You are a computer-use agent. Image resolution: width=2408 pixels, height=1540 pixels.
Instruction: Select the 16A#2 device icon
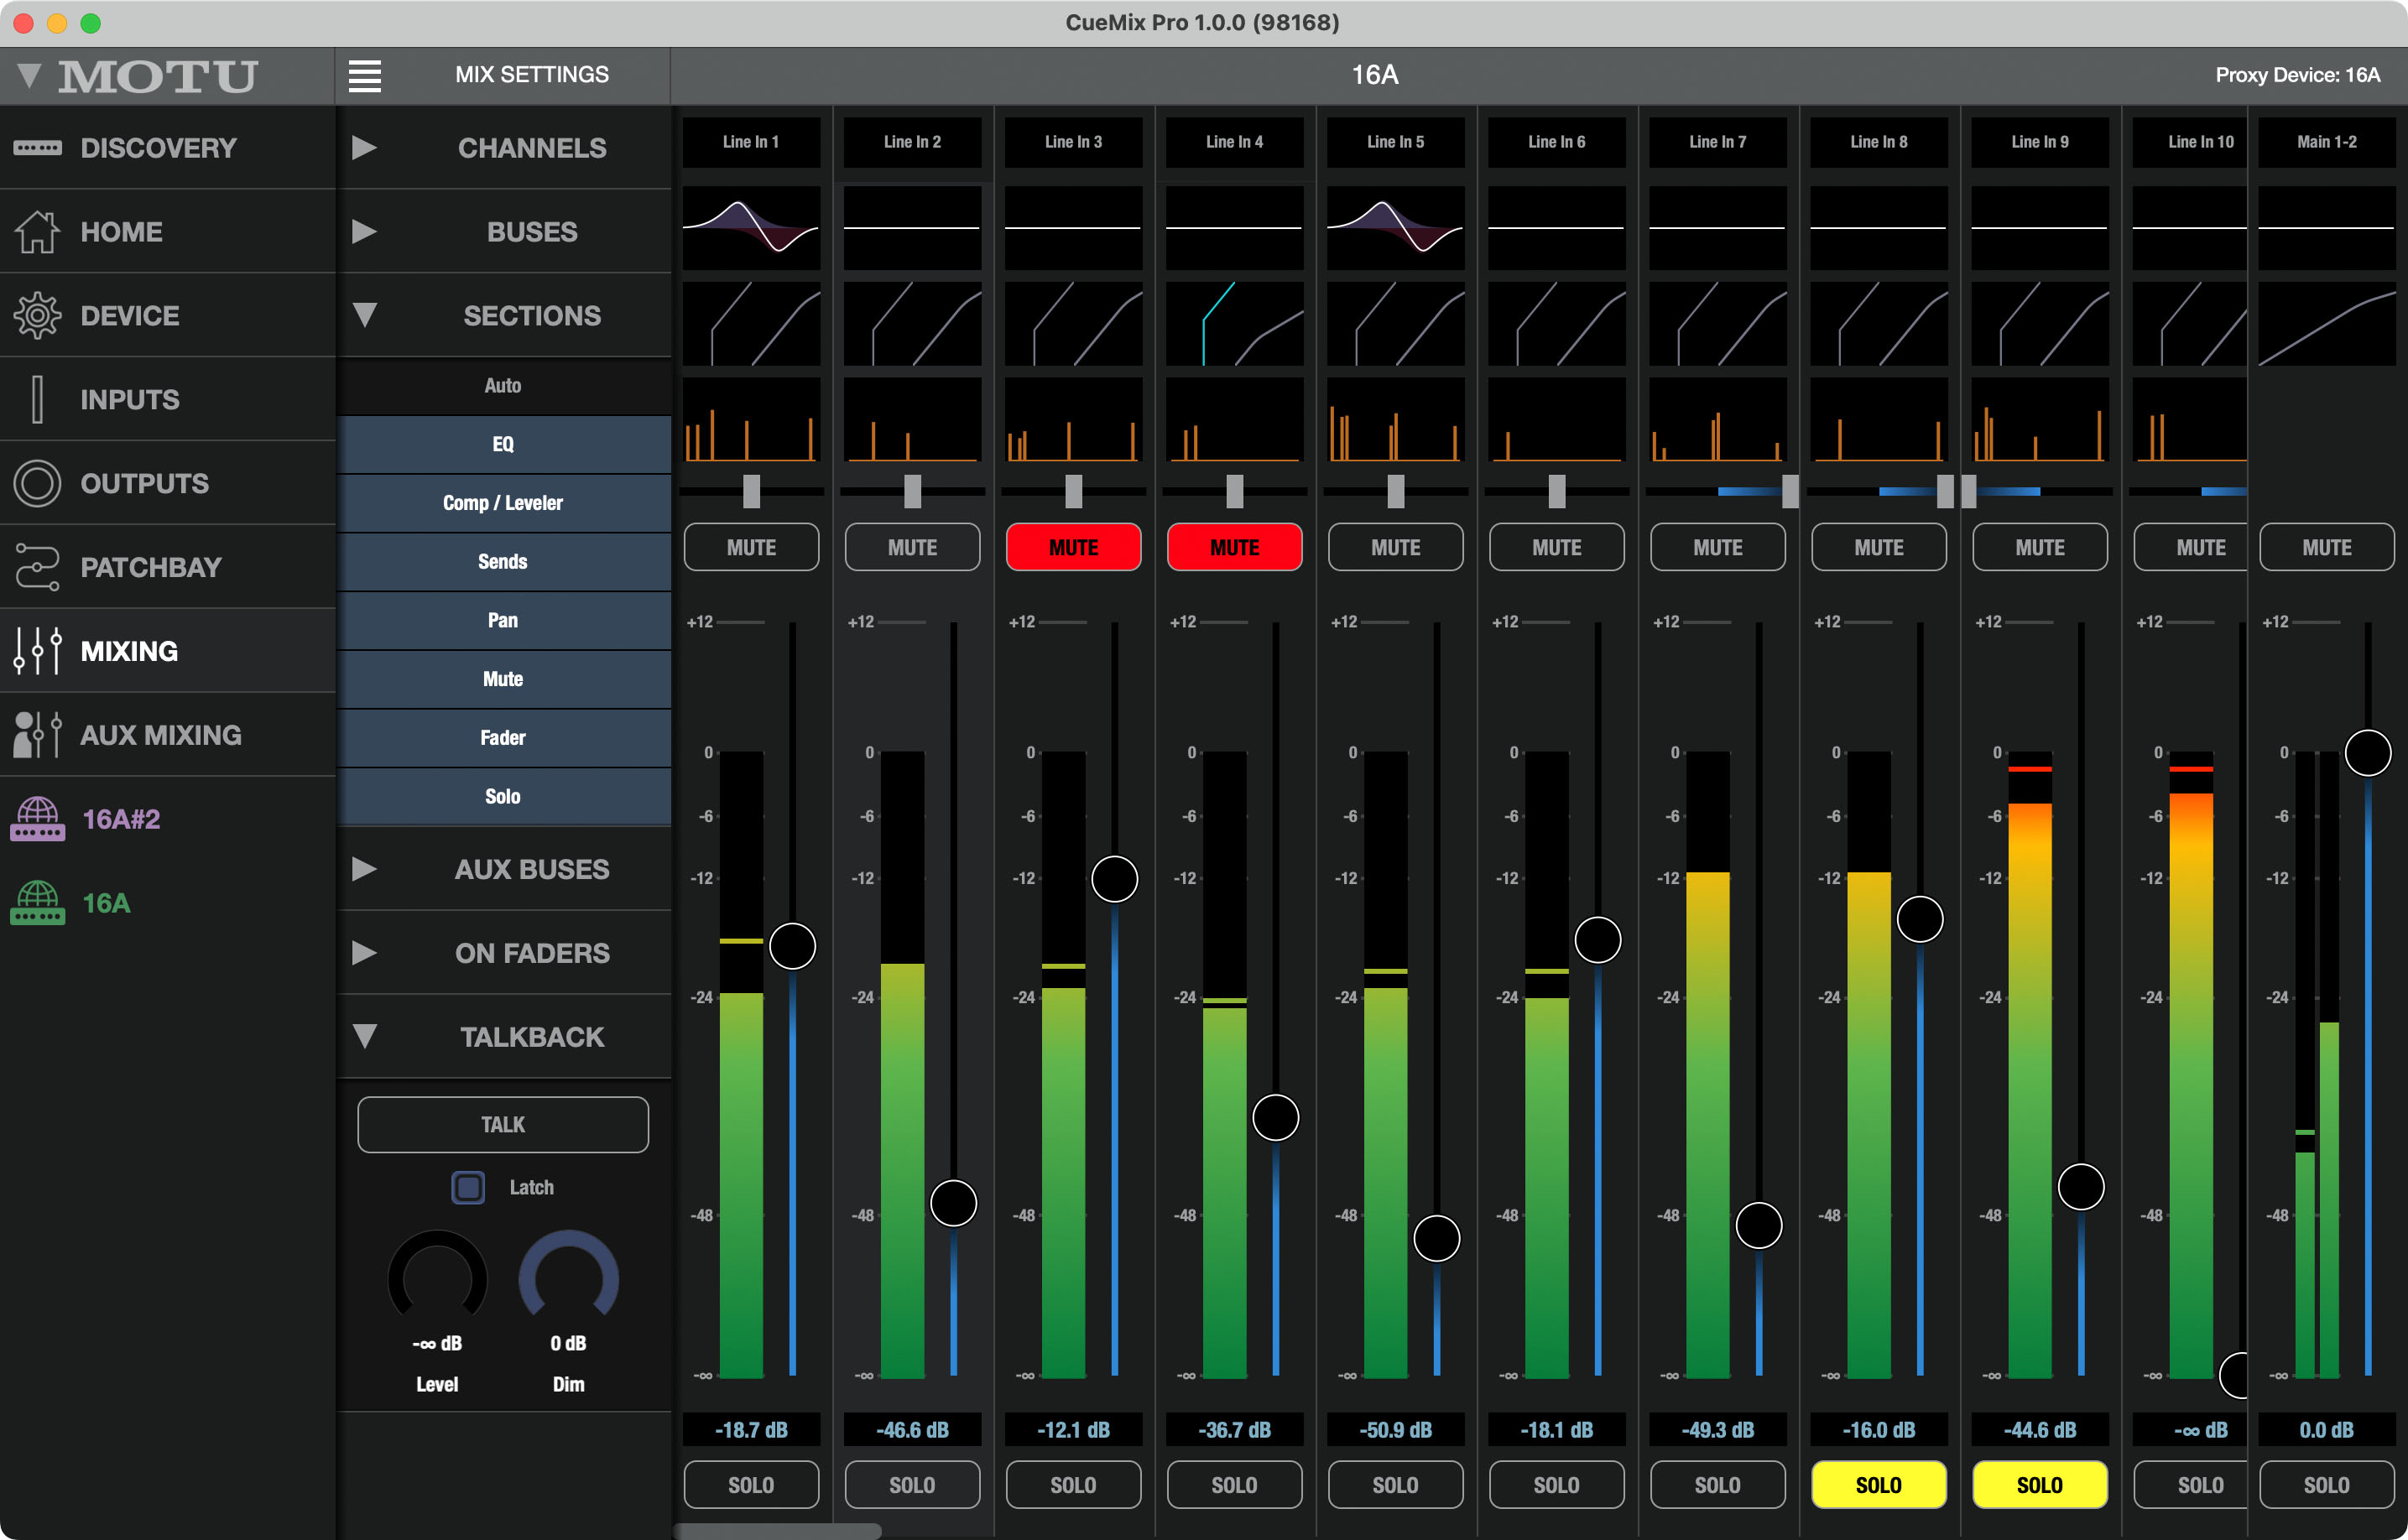pyautogui.click(x=38, y=819)
